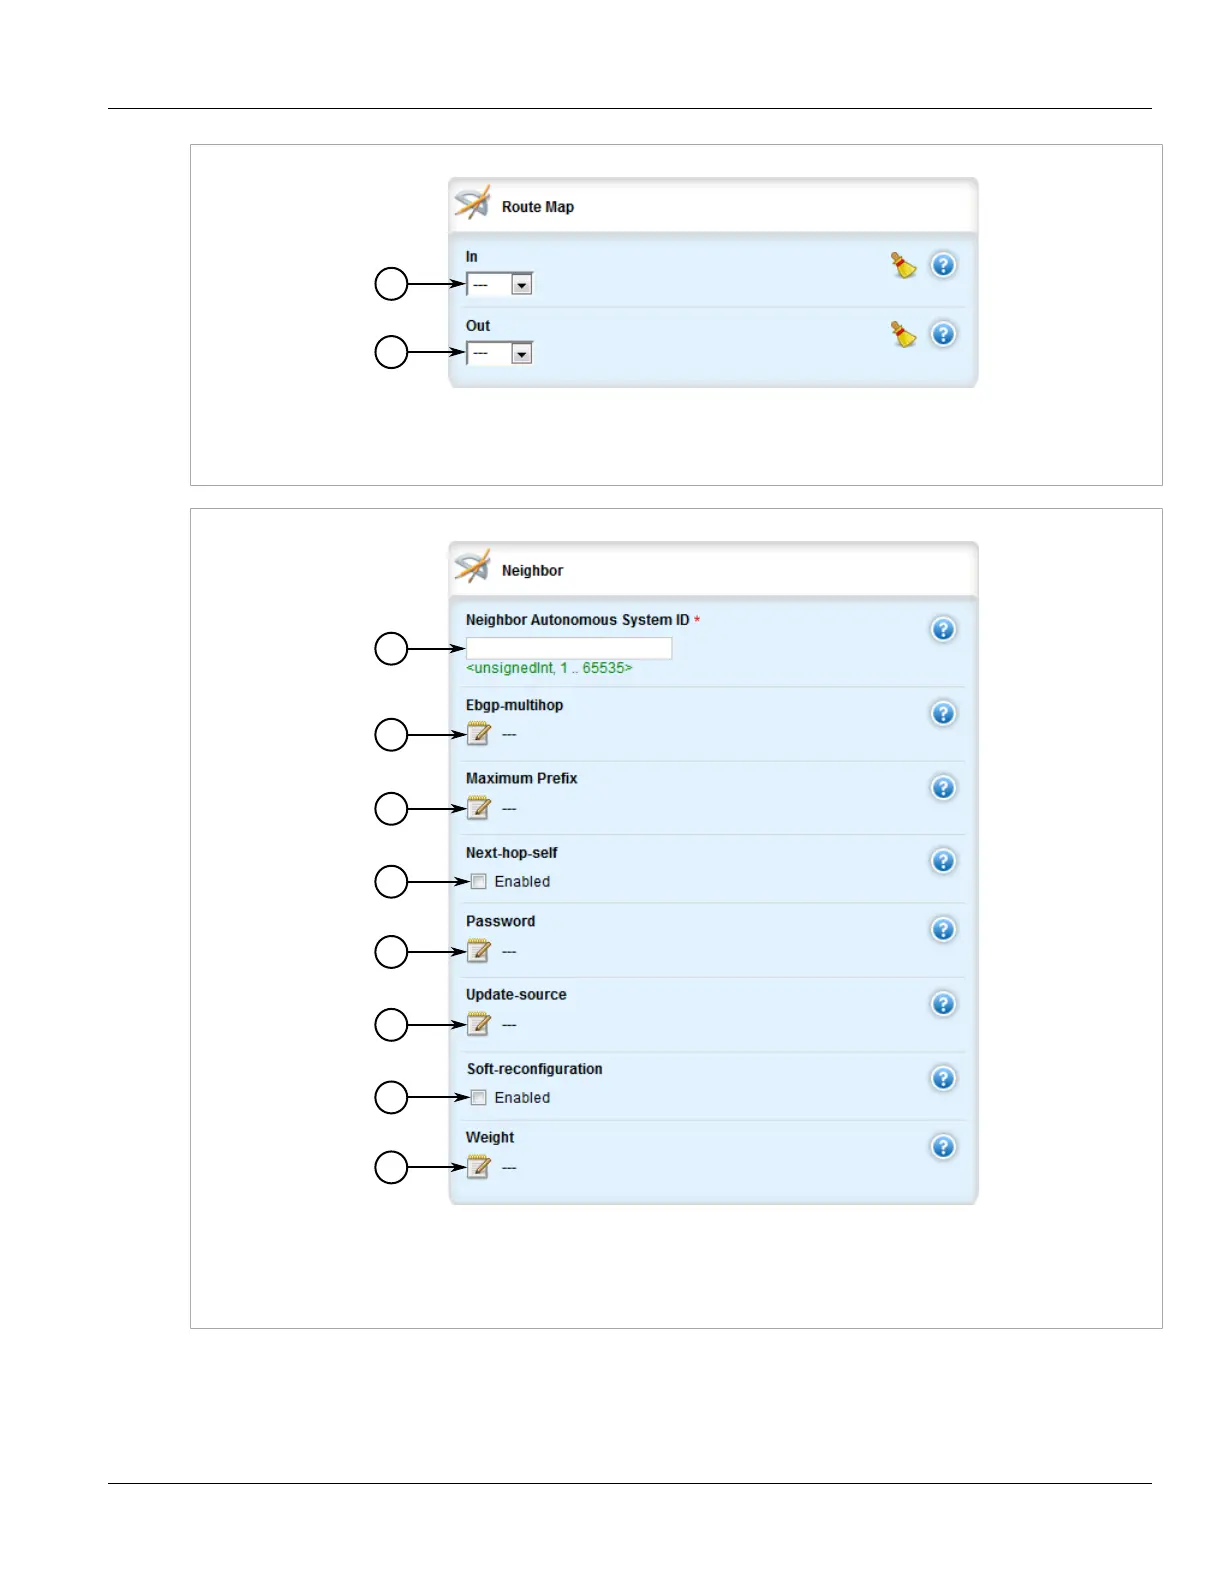Show help for Maximum Prefix
Viewport: 1224px width, 1584px height.
(943, 788)
